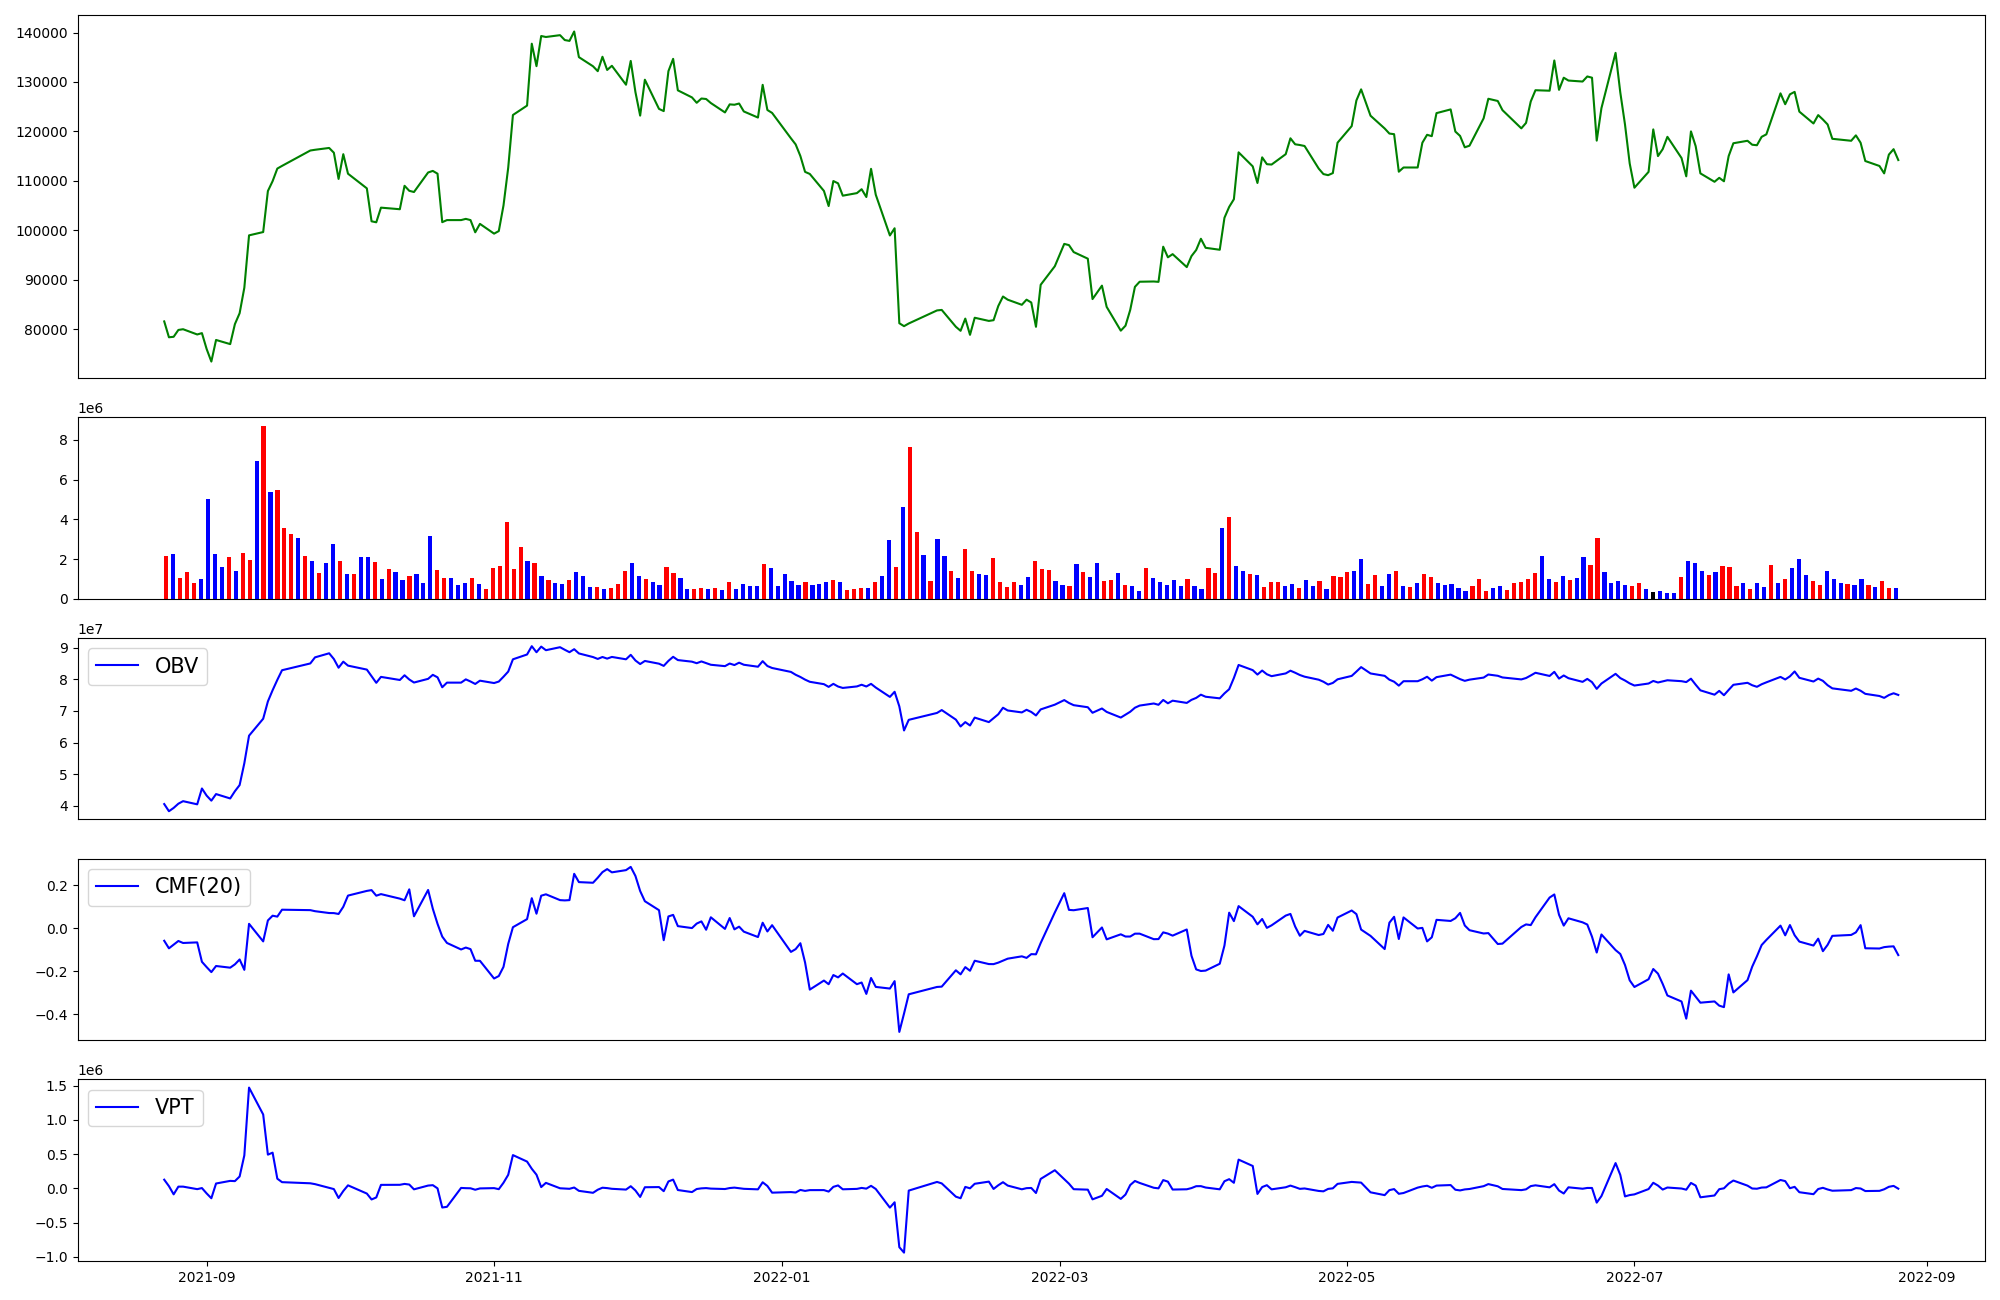Viewport: 2000px width, 1300px height.
Task: Click the 2021-11 x-axis date label
Action: [x=494, y=1277]
